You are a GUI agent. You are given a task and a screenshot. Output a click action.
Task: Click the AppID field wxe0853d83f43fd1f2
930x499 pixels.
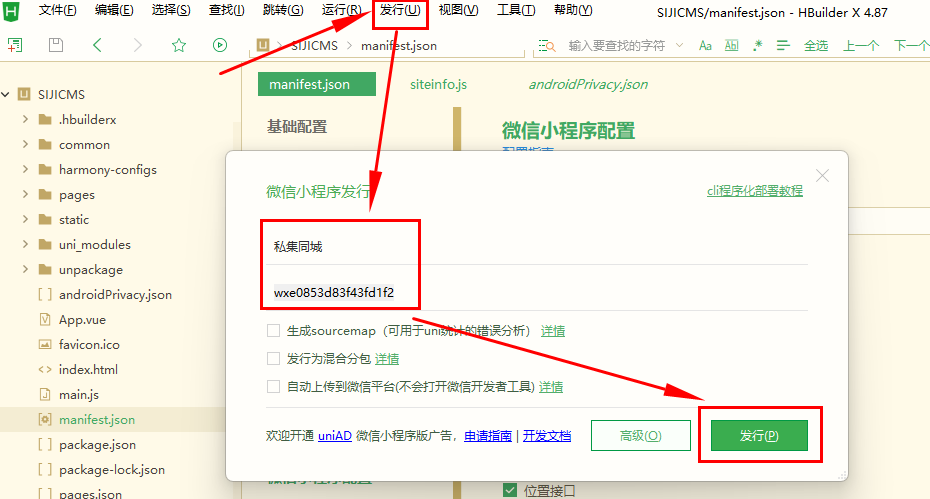[537, 293]
